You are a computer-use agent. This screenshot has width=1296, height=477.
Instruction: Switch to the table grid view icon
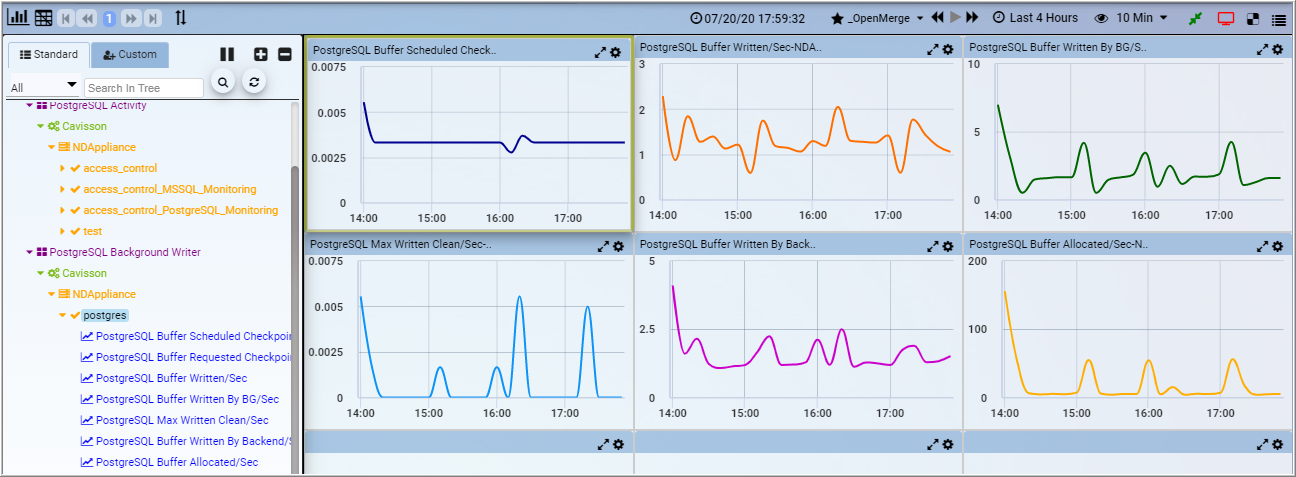[x=43, y=18]
